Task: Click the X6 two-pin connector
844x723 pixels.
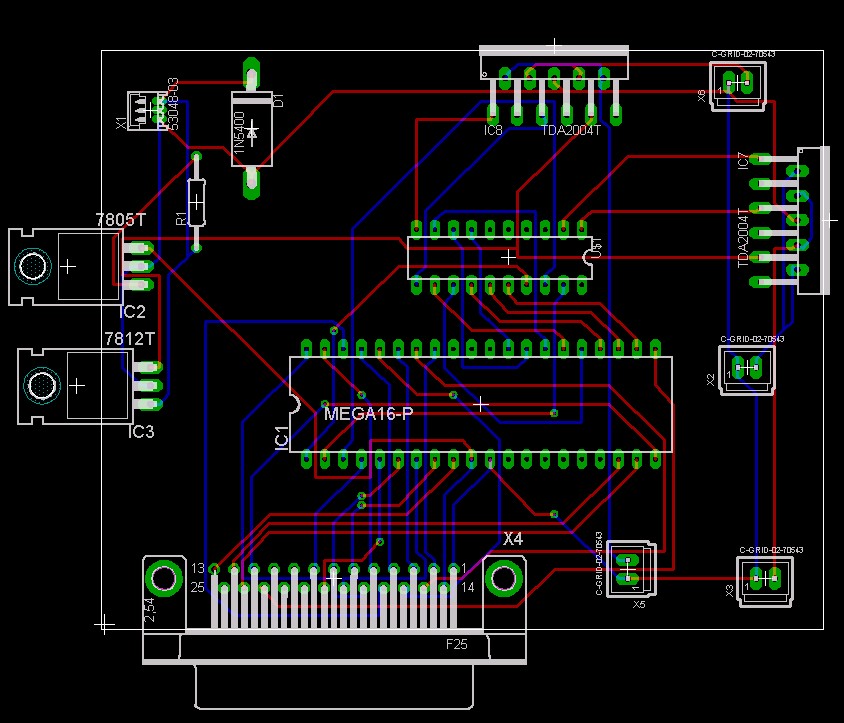Action: [738, 84]
